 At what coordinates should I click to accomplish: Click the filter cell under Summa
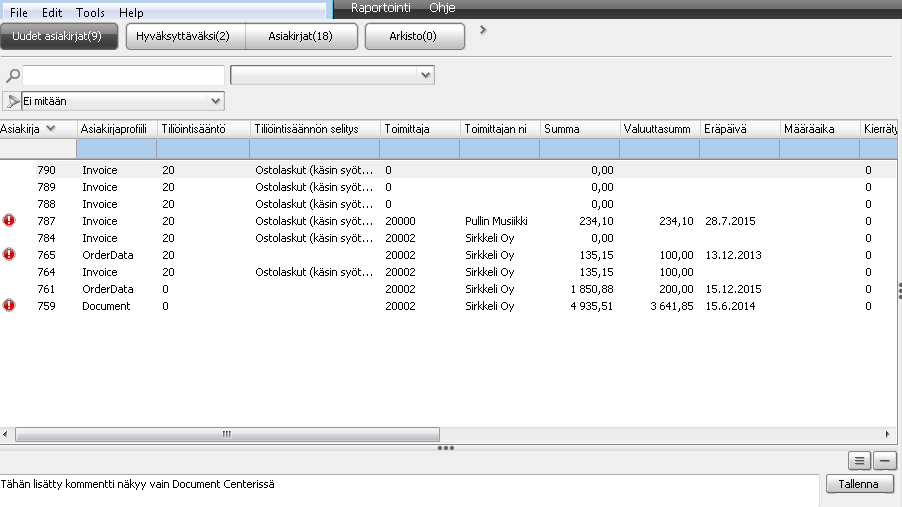pos(580,148)
